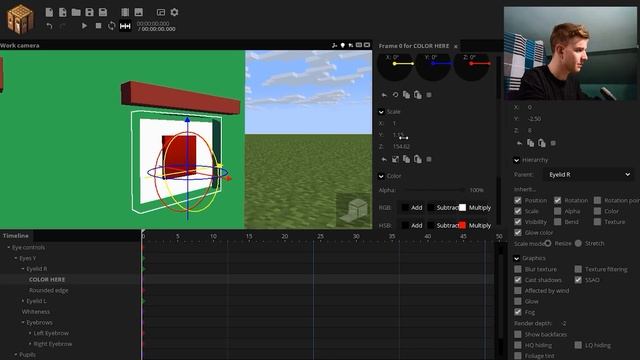Toggle the controls icon in Work camera header
The width and height of the screenshot is (640, 360).
(335, 45)
